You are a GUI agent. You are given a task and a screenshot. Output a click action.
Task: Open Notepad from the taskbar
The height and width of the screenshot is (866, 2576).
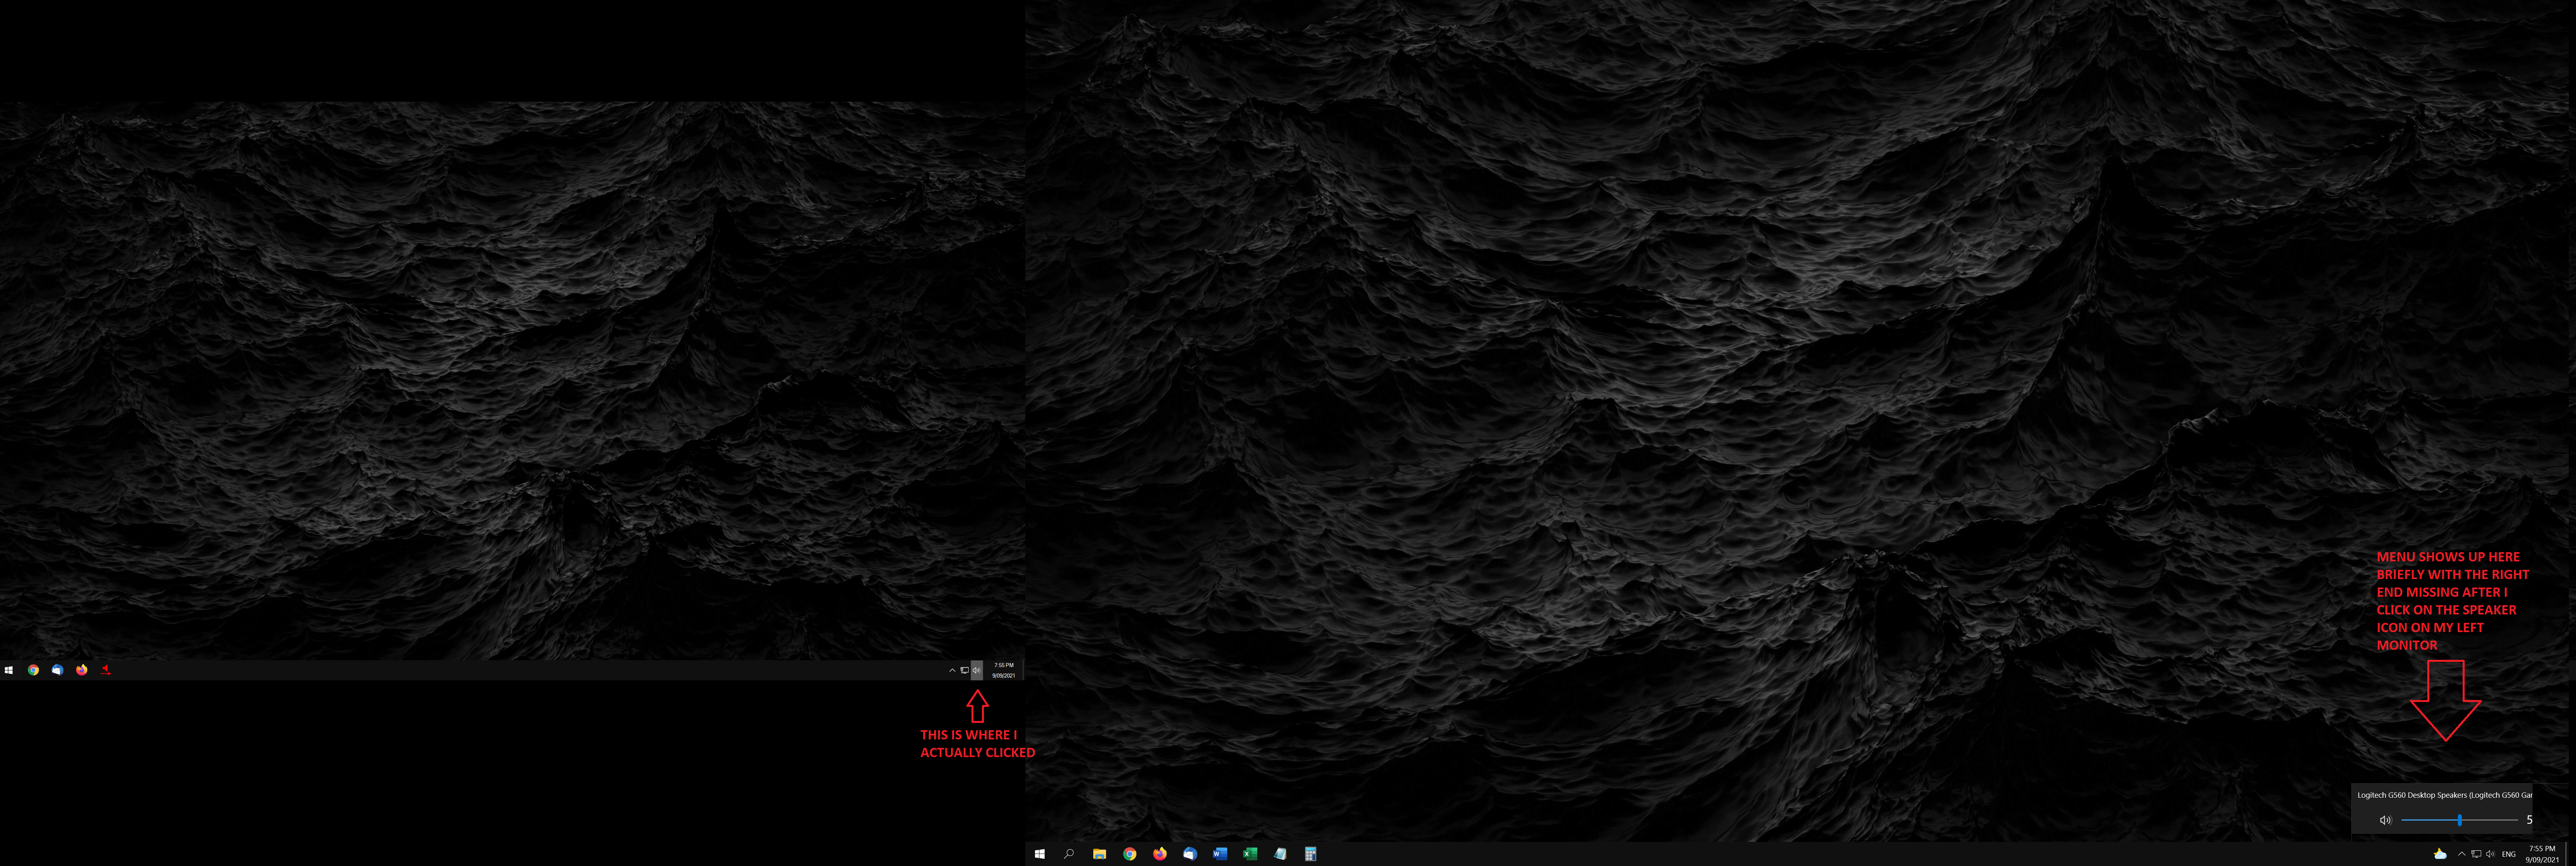(x=1280, y=854)
